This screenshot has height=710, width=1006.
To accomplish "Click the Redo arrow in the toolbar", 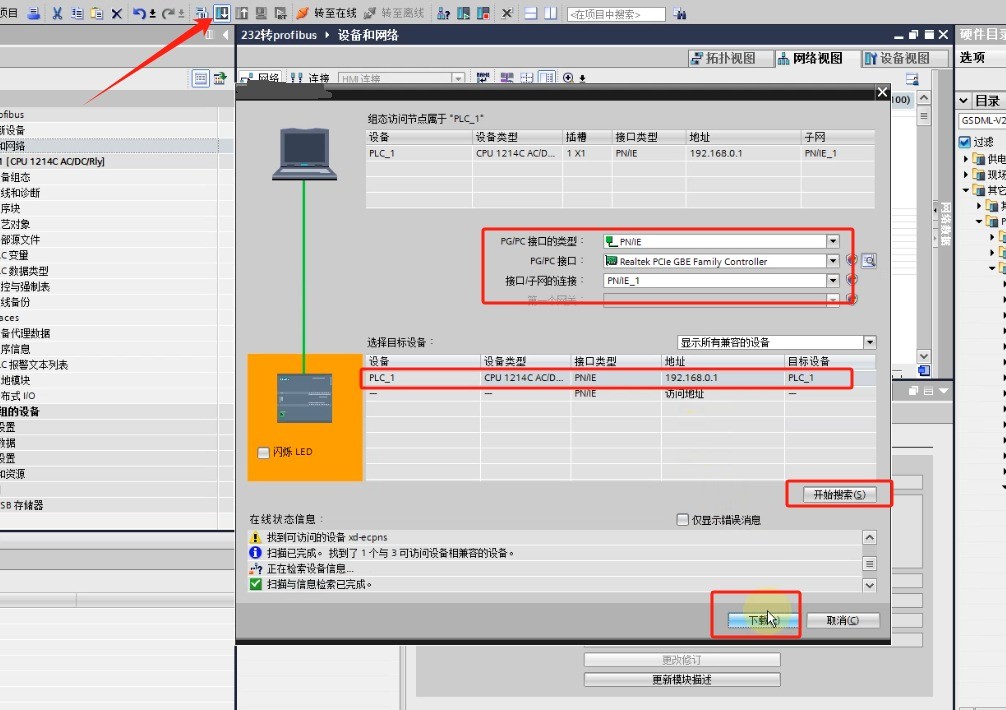I will click(169, 13).
